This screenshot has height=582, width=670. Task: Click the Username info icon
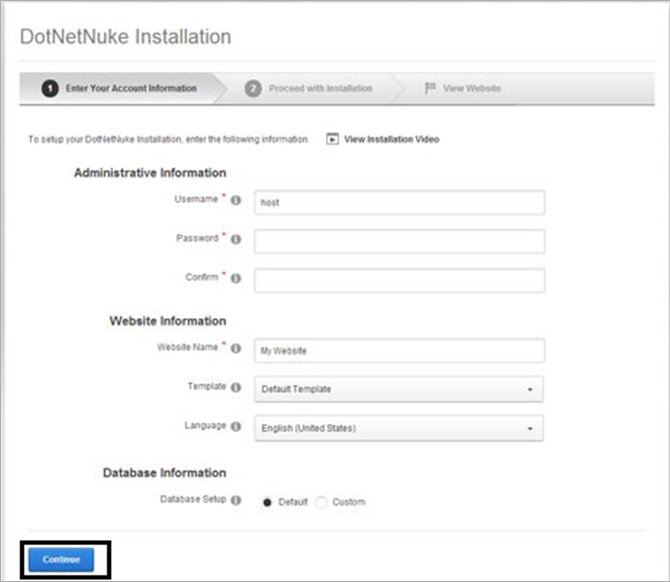coord(236,200)
